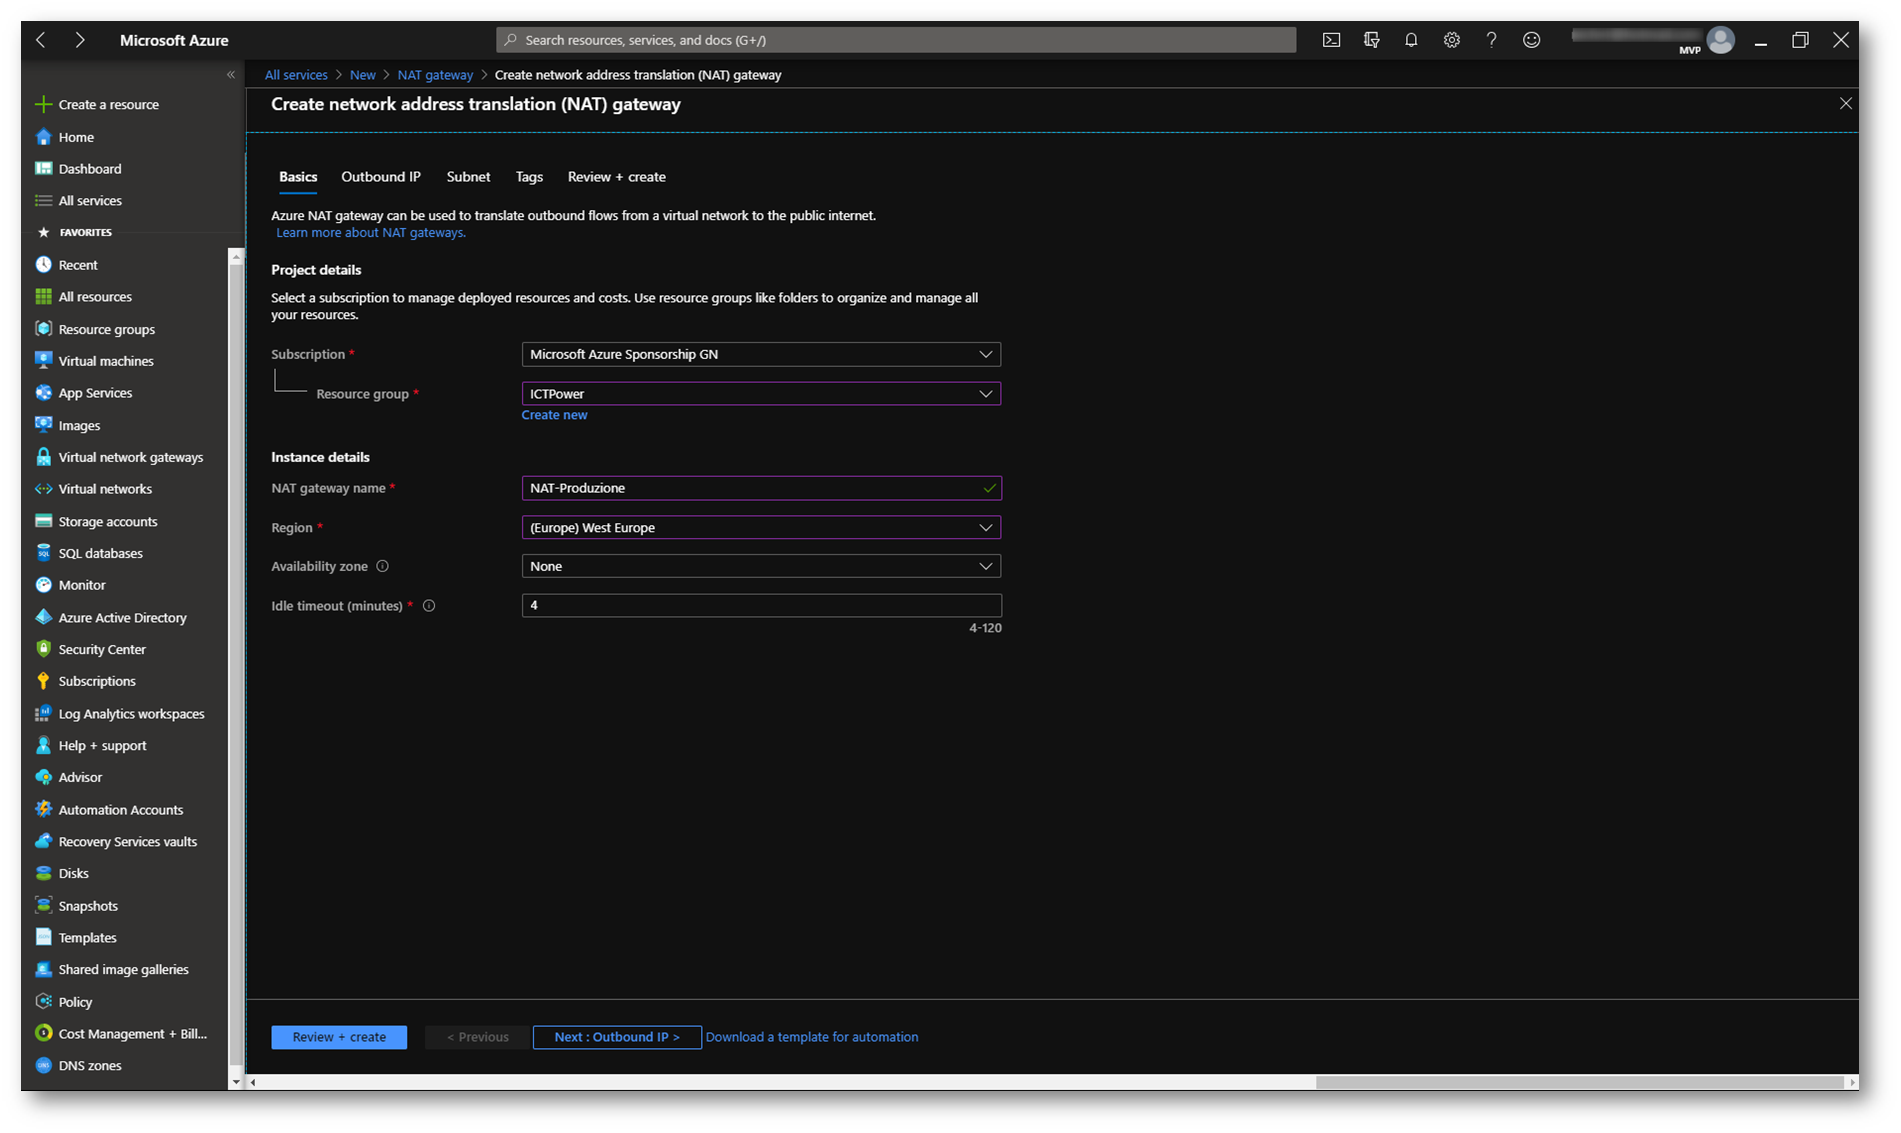Click the Review + create button
This screenshot has width=1901, height=1133.
(x=339, y=1037)
